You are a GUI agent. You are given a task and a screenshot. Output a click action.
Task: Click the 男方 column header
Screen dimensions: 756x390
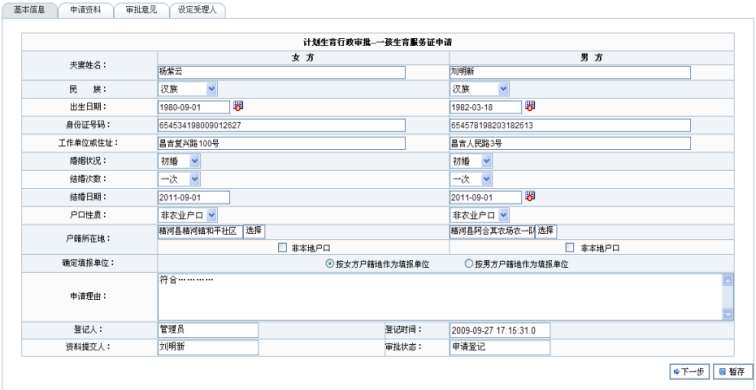point(592,58)
